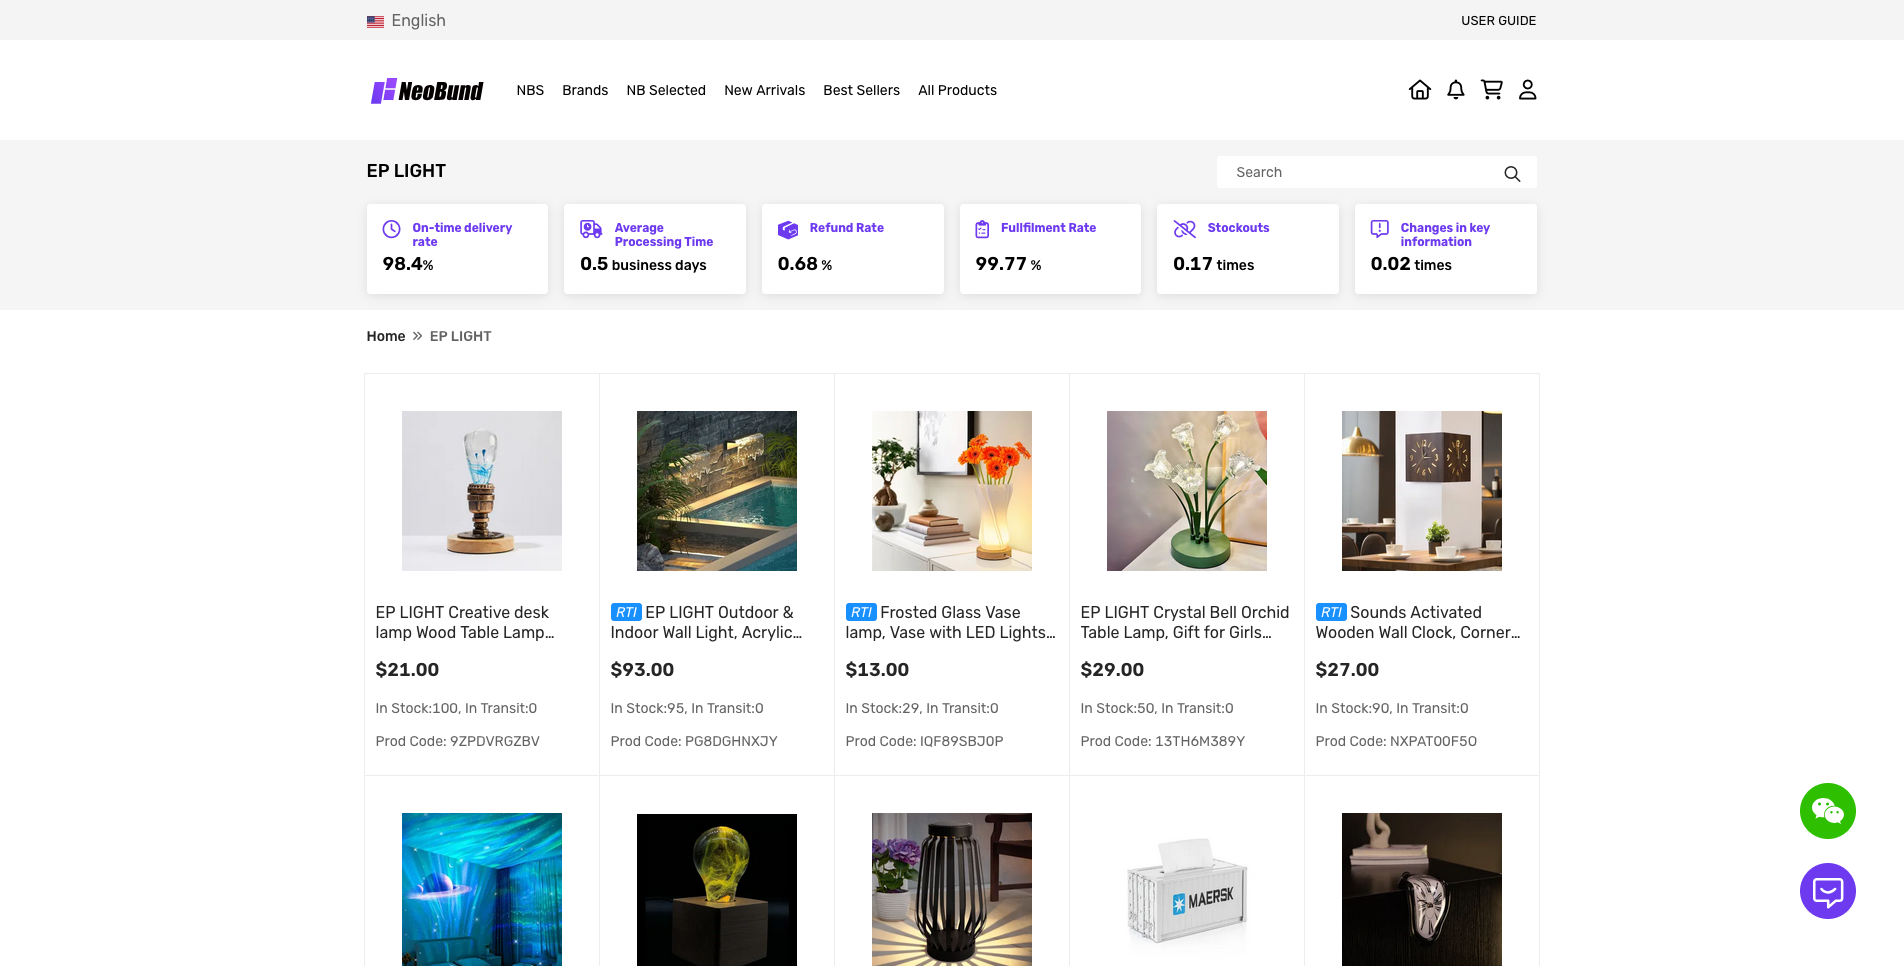Click RTI badge on Frosted Glass Vase

click(x=861, y=612)
